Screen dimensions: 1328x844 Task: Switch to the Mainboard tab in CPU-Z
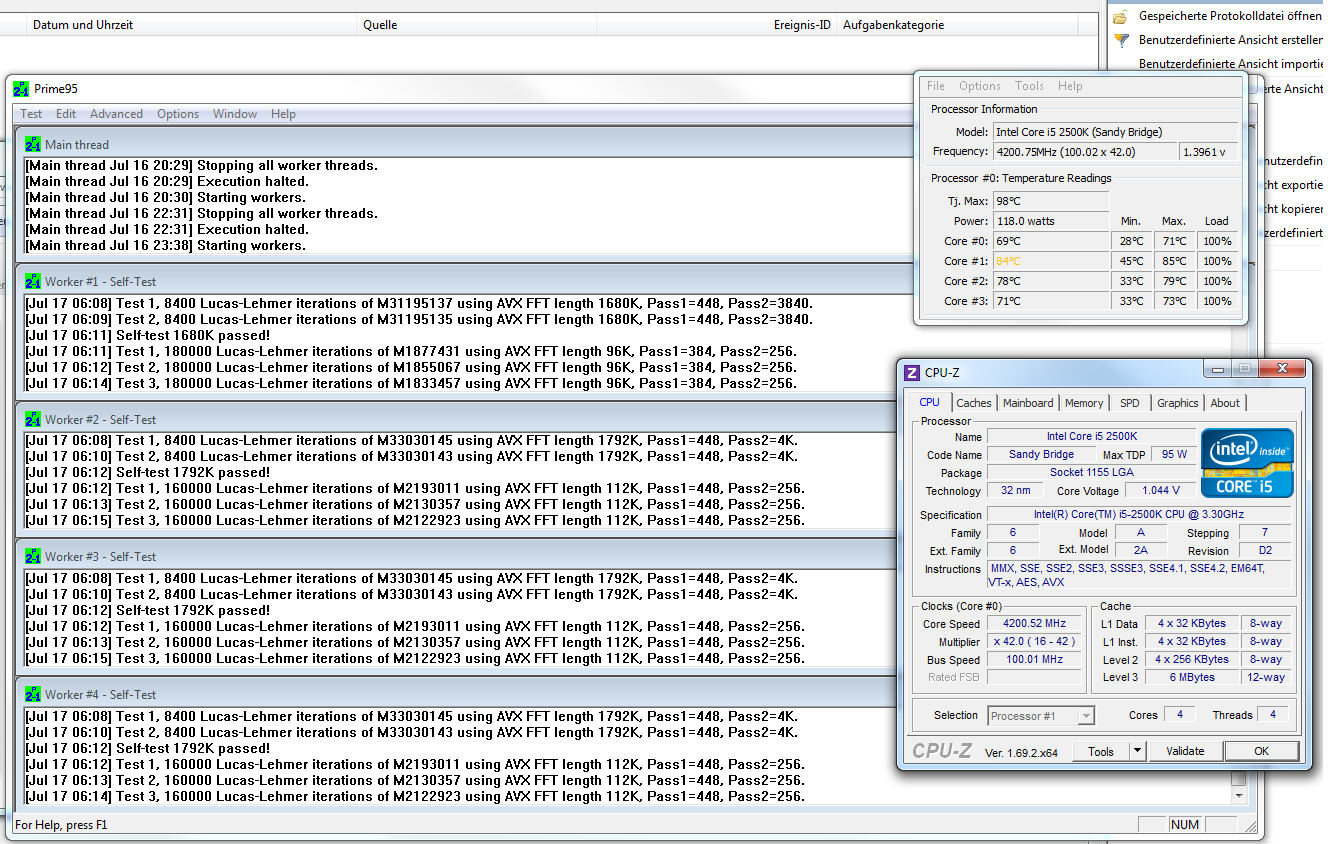point(1028,403)
